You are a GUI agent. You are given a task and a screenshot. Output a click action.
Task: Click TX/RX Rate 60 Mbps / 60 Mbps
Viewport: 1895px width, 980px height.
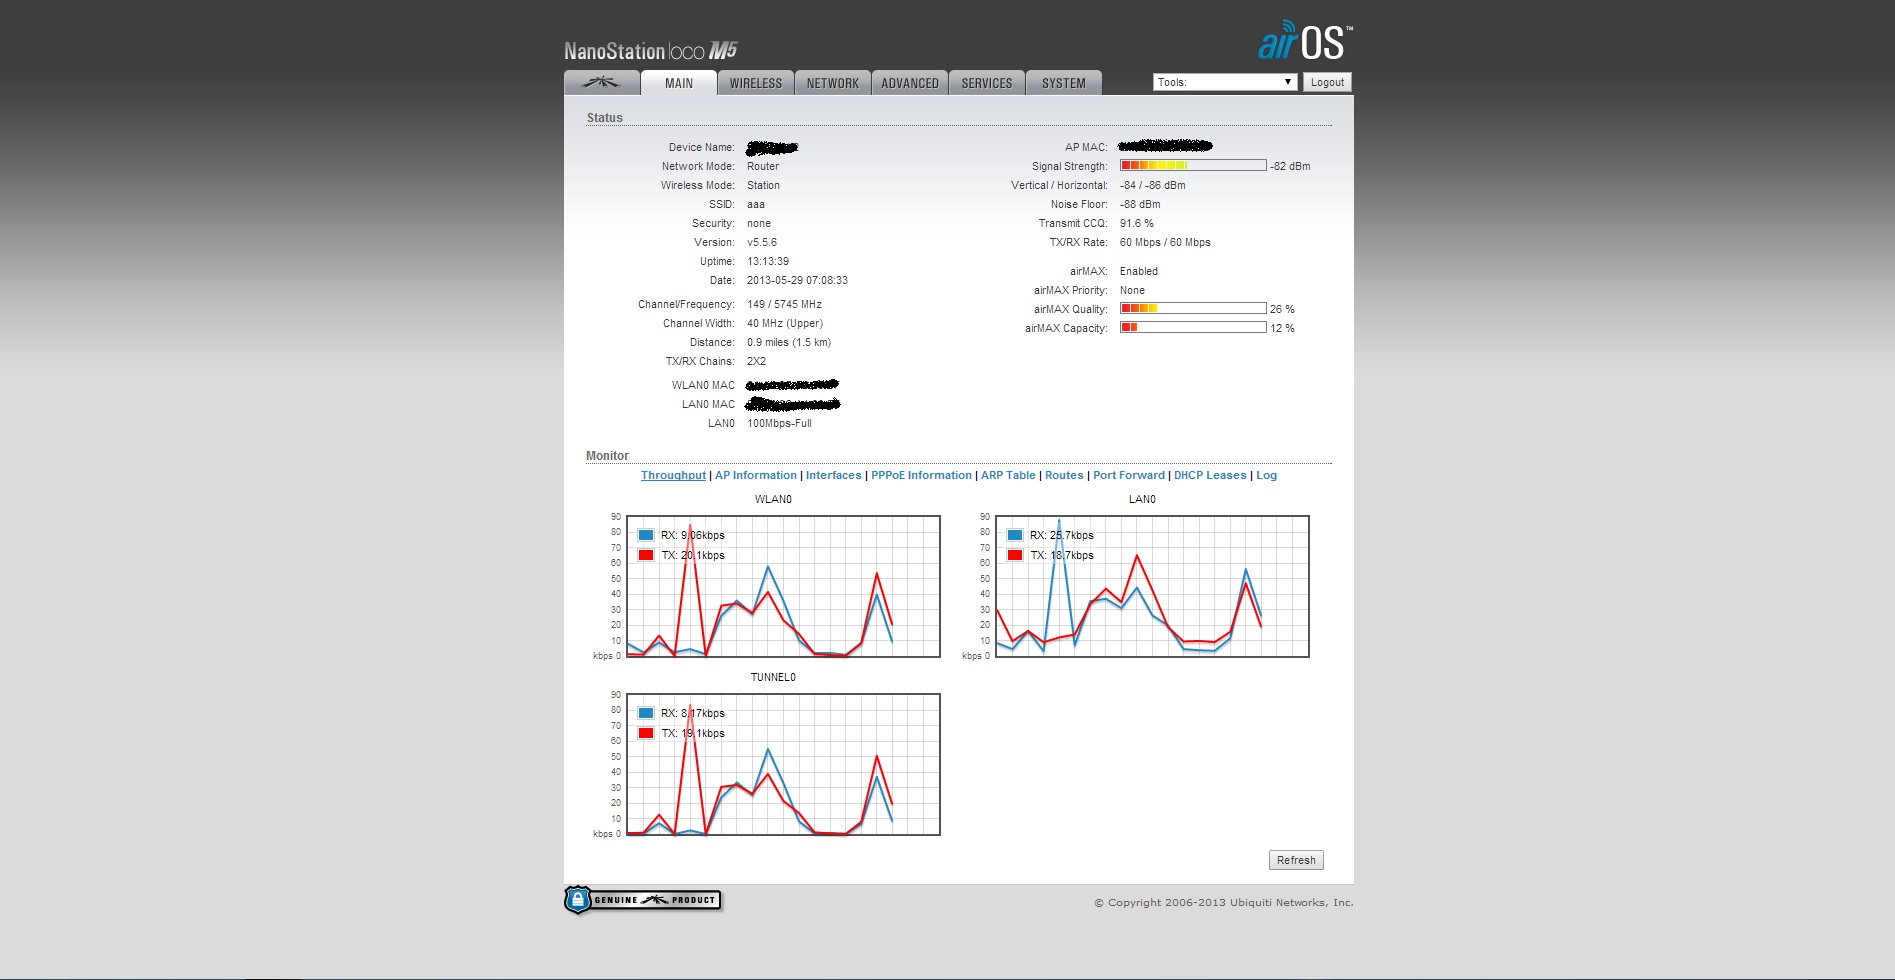(x=1165, y=242)
